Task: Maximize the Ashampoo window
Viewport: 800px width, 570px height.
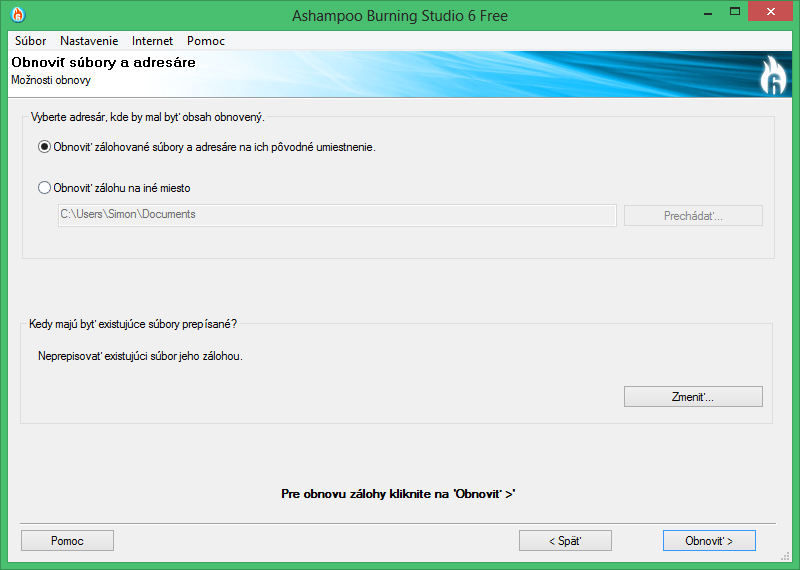Action: 735,12
